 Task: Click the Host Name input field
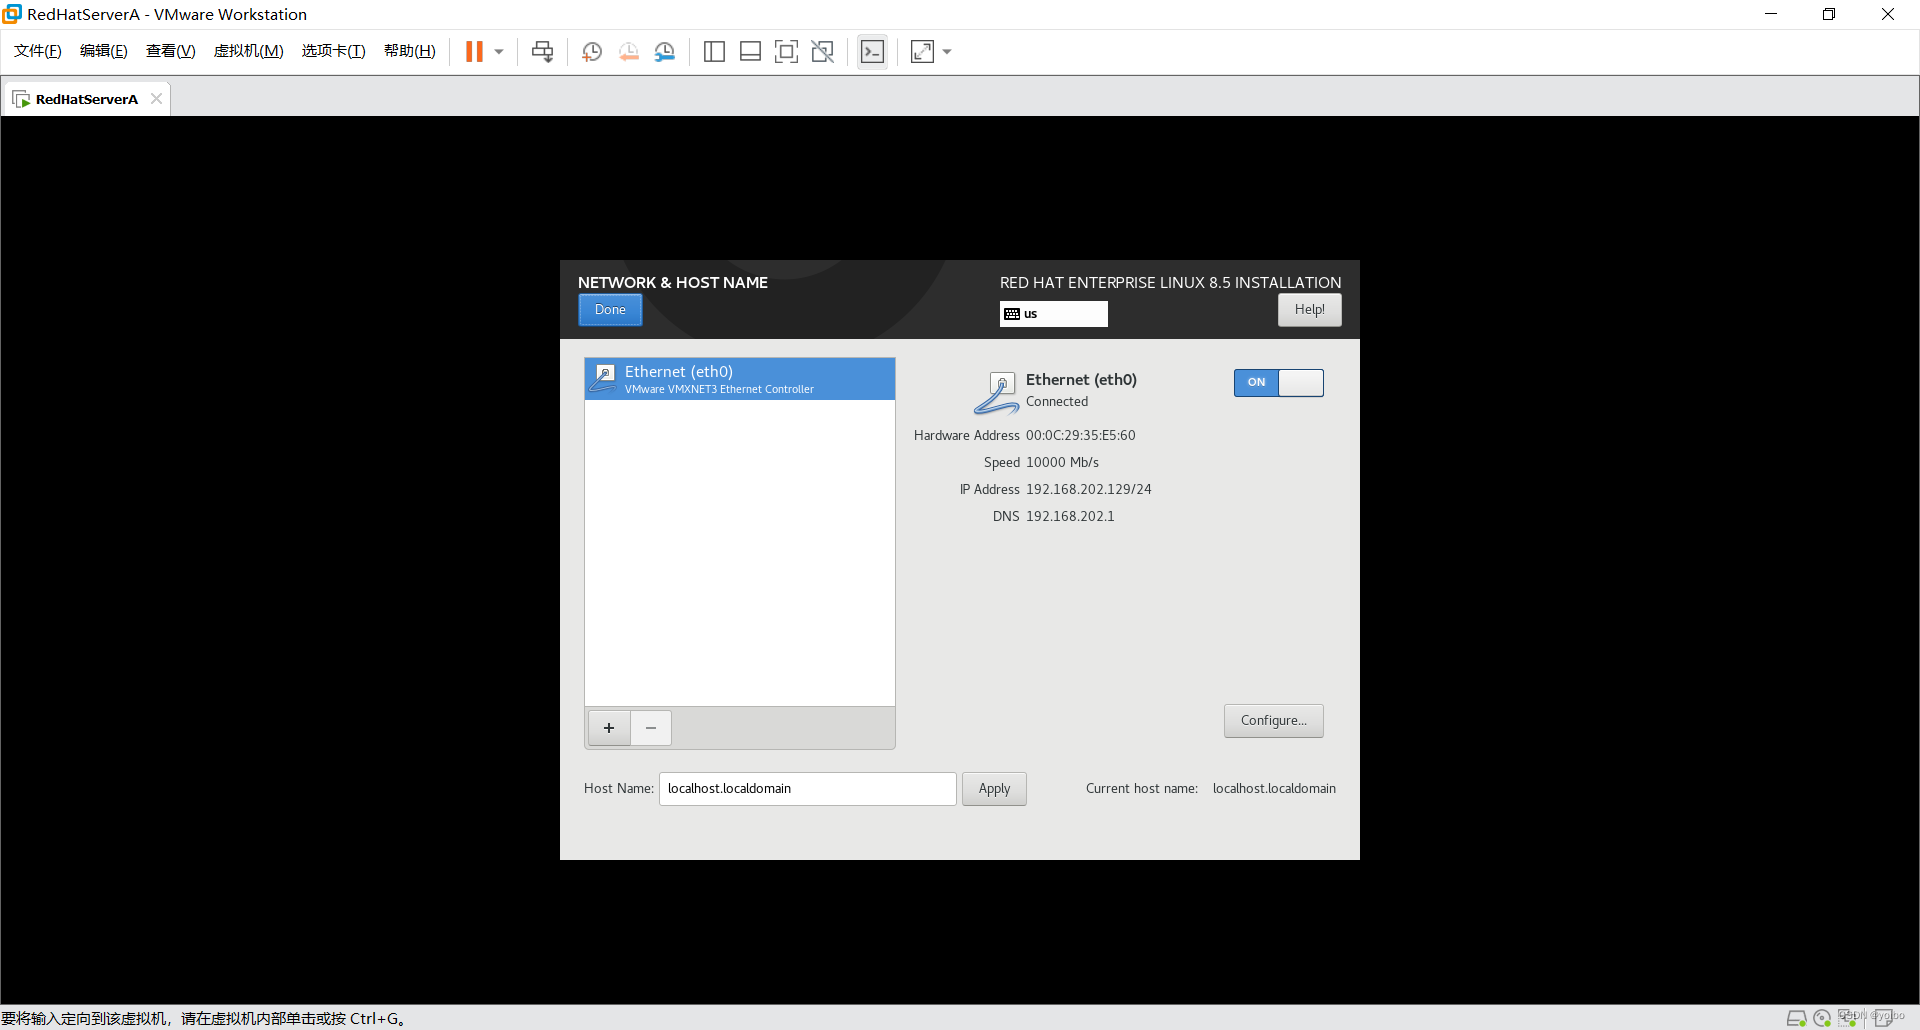point(808,789)
